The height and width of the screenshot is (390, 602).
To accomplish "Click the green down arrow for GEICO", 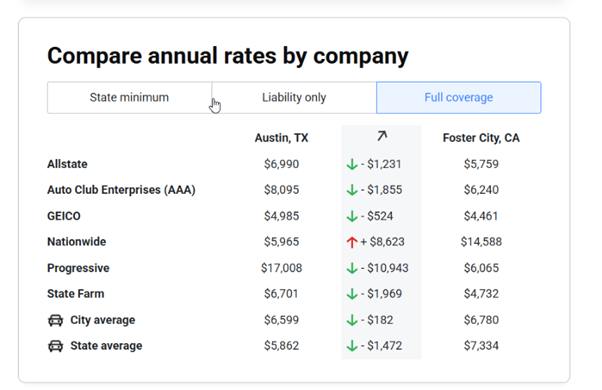I will click(x=352, y=216).
